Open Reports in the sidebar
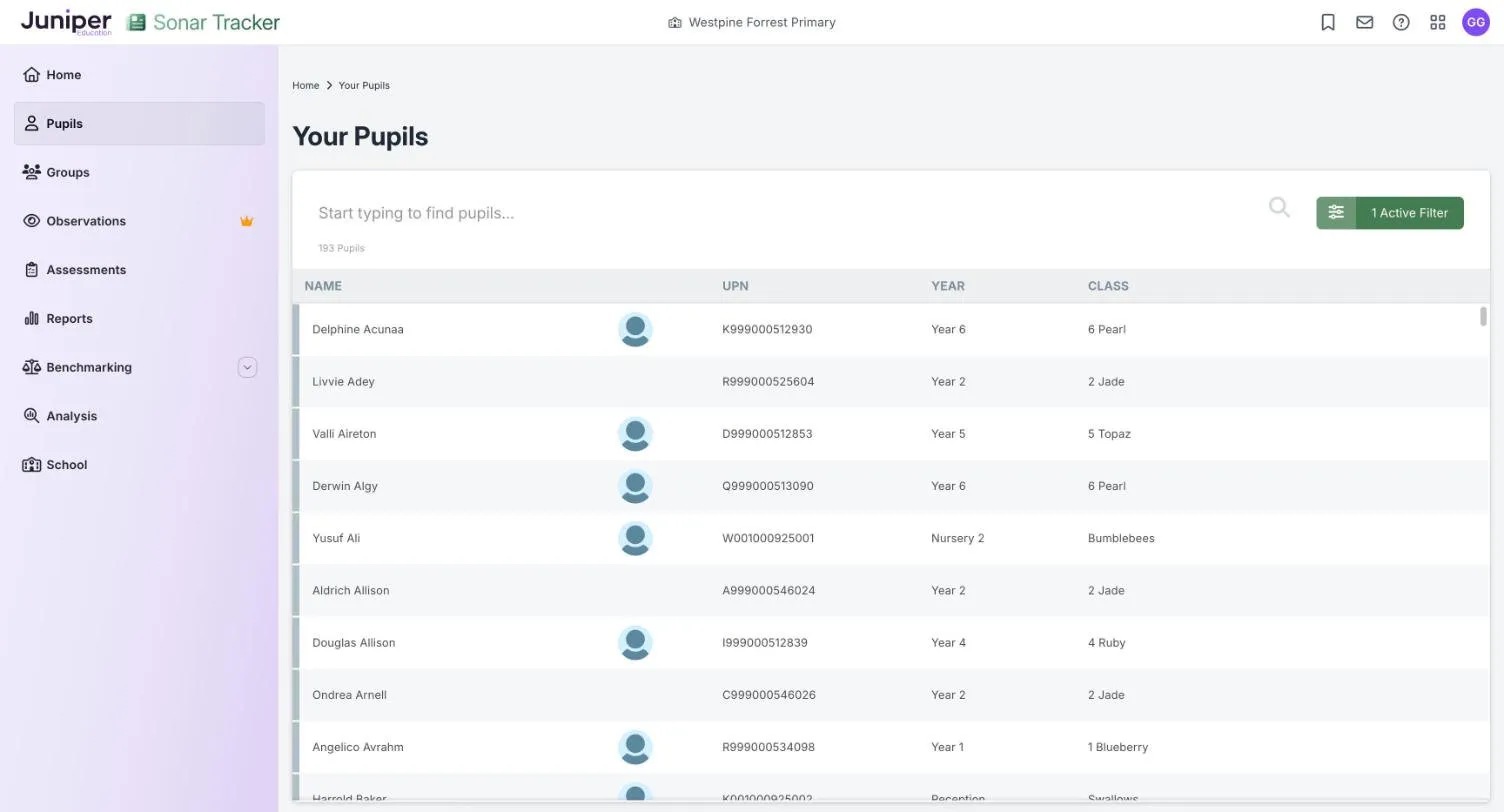This screenshot has height=812, width=1504. (139, 319)
